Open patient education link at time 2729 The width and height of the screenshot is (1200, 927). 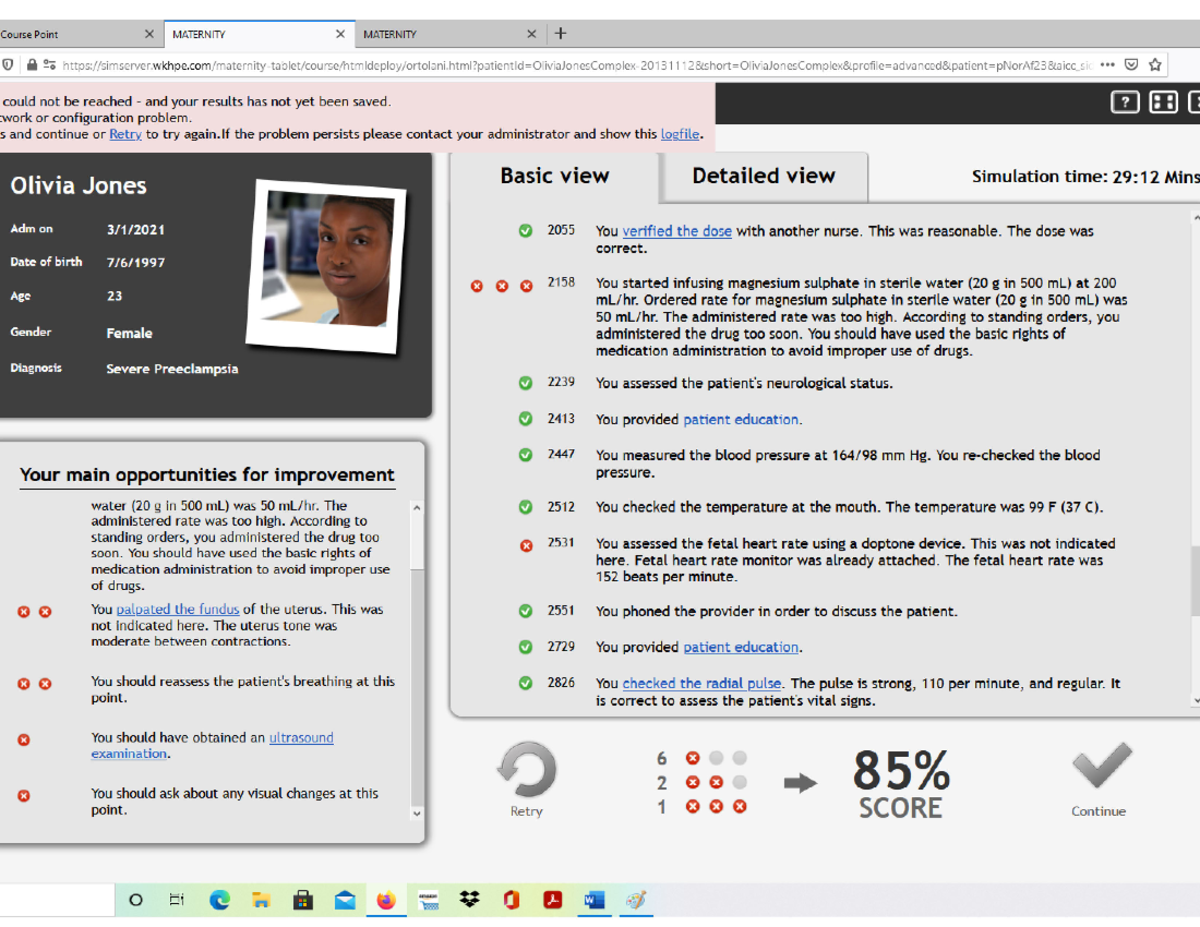click(x=741, y=648)
